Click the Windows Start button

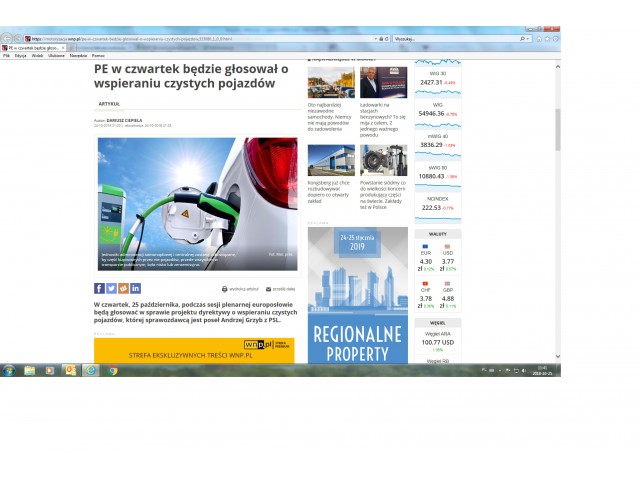pyautogui.click(x=8, y=370)
